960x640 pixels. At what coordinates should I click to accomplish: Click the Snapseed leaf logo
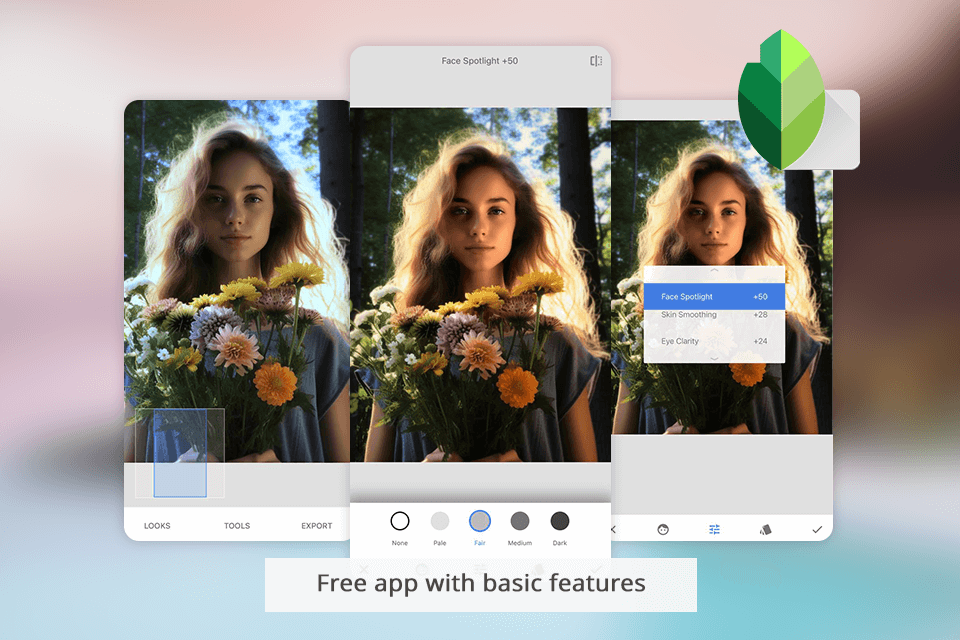[781, 100]
